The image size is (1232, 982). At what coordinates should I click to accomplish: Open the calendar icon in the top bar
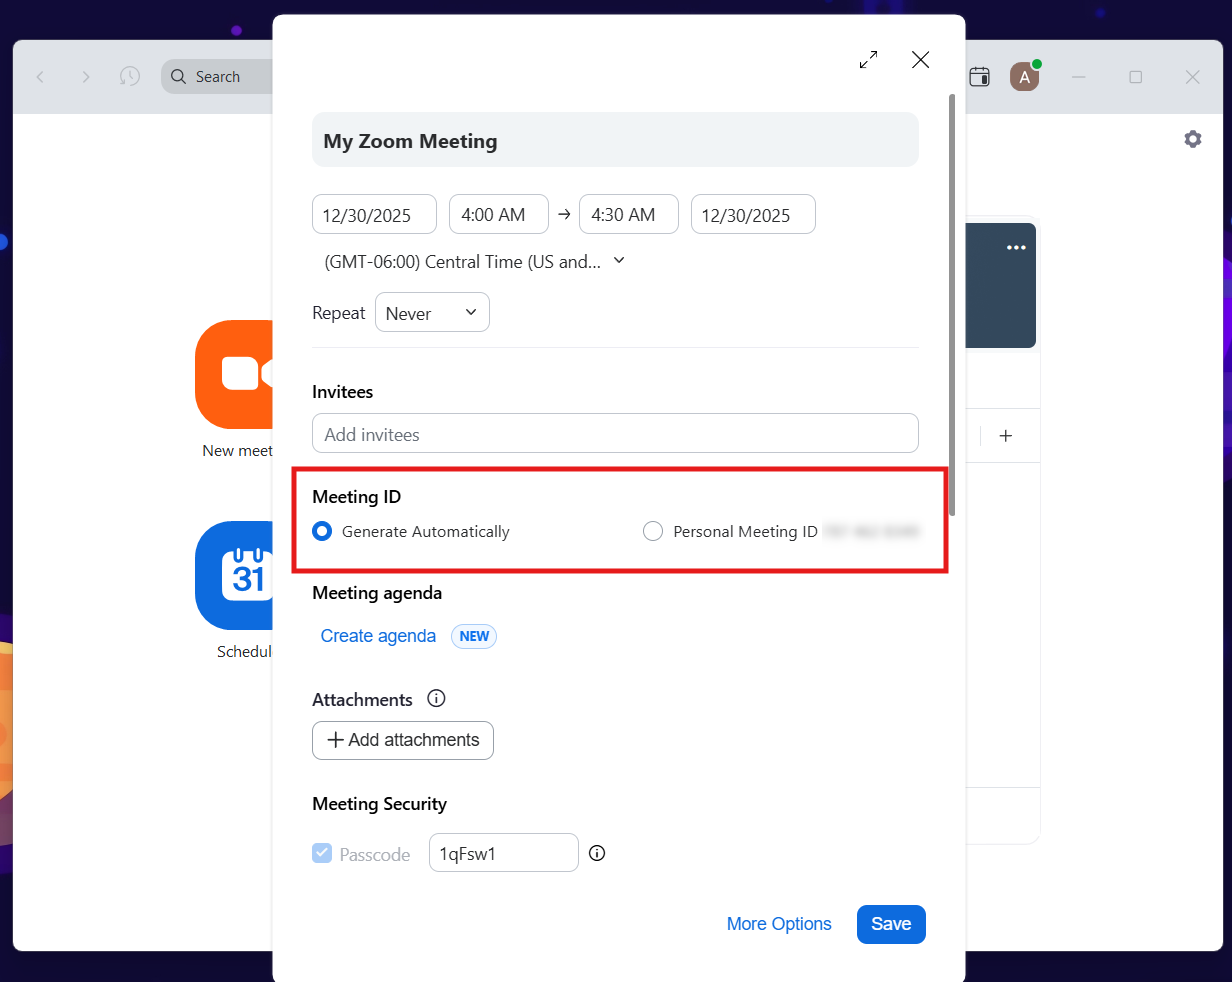[x=980, y=77]
